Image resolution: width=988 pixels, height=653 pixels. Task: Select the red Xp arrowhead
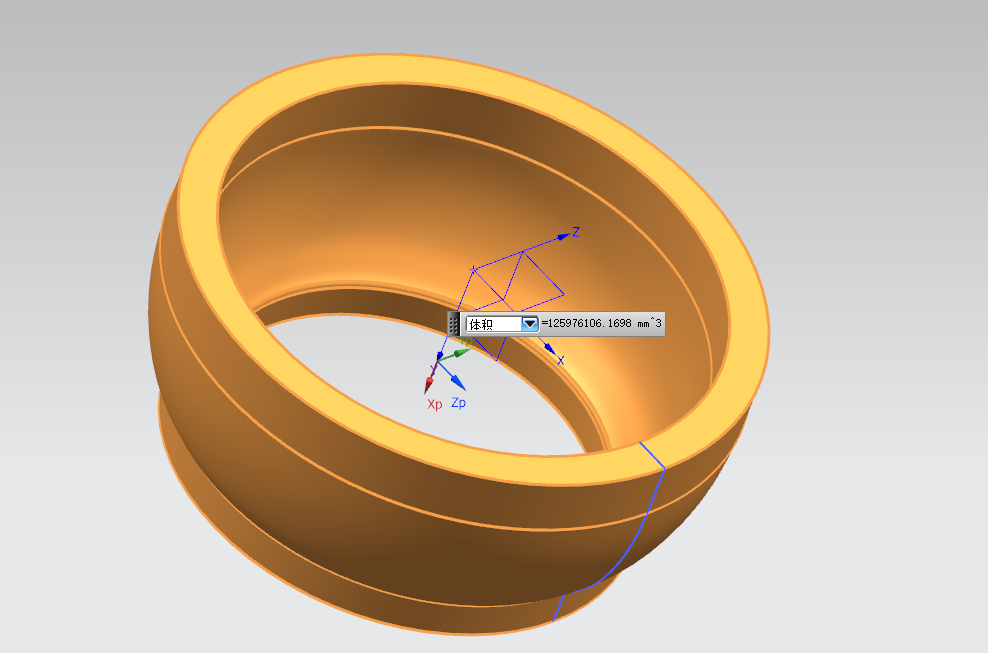coord(430,384)
